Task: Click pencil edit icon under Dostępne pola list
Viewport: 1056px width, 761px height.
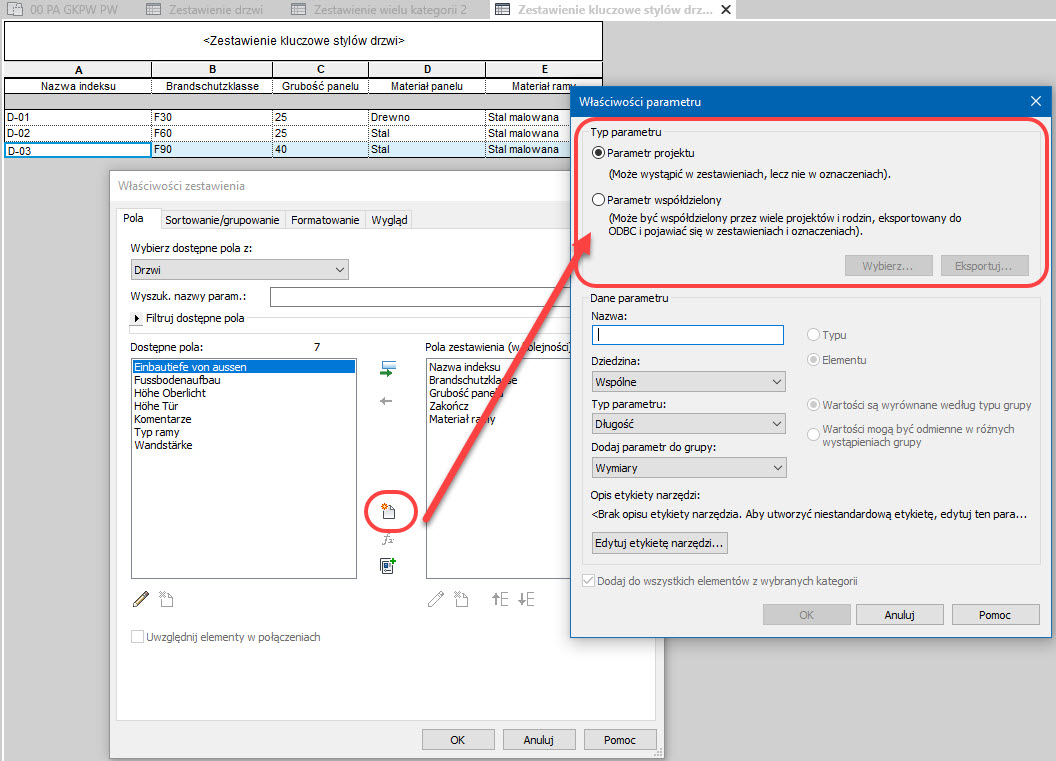Action: (141, 599)
